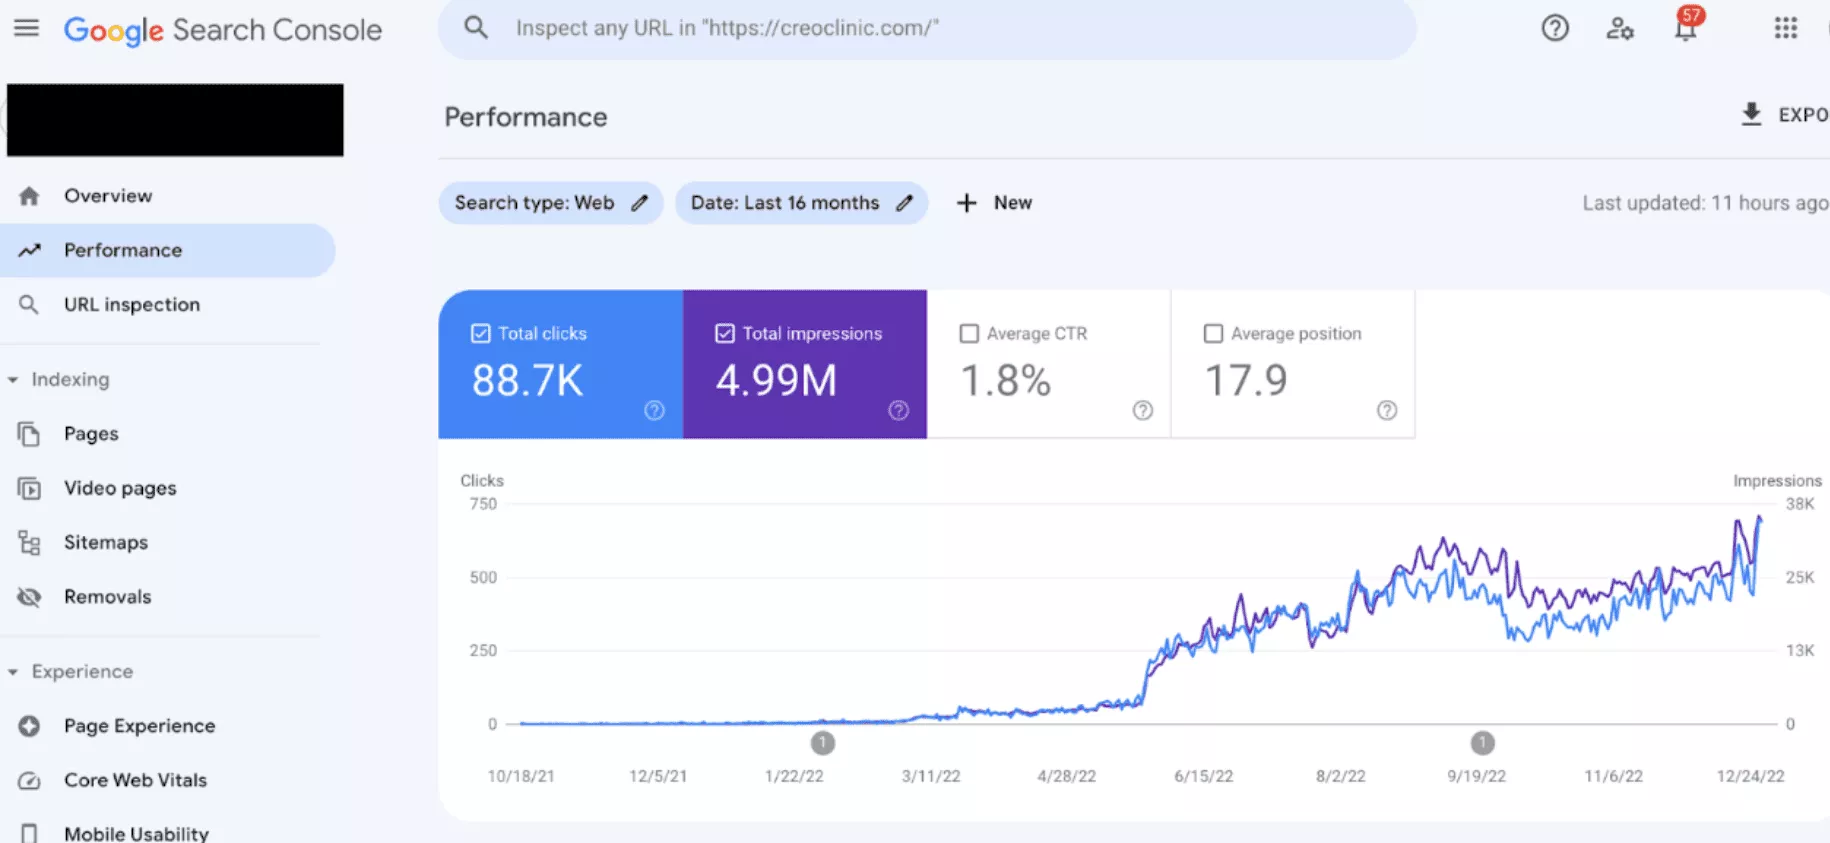Click the users and permissions icon
The image size is (1830, 843).
pyautogui.click(x=1620, y=28)
